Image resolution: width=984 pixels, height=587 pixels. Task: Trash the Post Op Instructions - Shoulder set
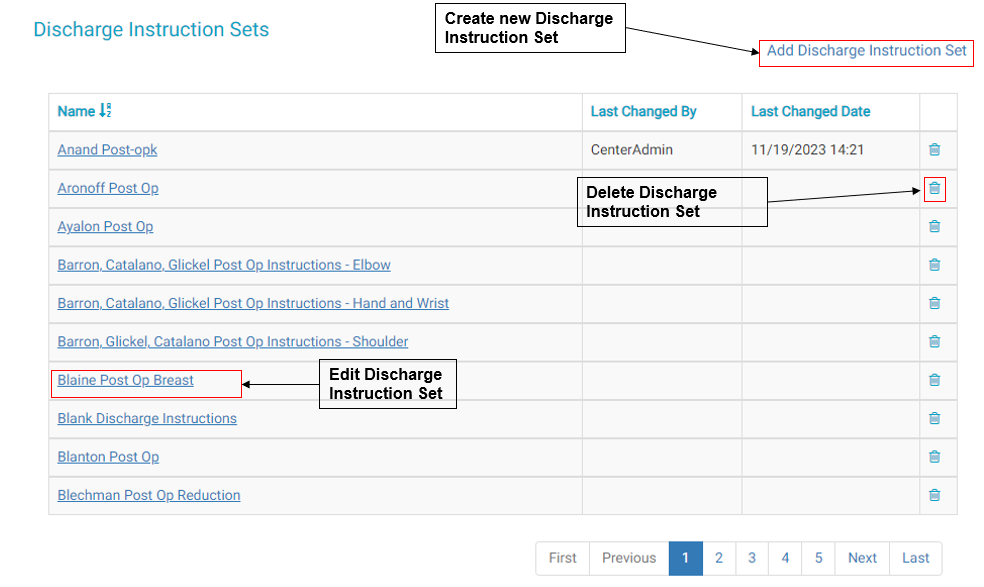click(934, 342)
